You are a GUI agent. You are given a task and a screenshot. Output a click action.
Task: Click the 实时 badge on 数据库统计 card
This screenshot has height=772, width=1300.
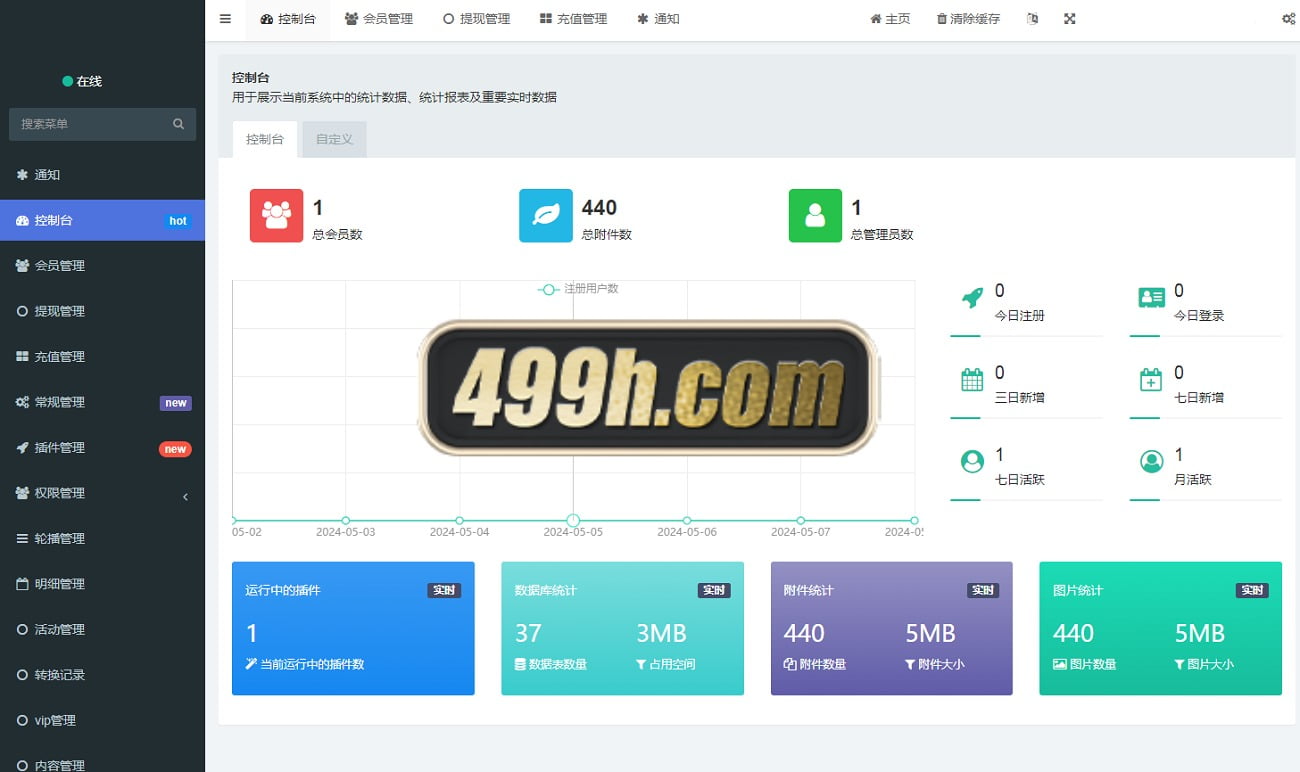(714, 590)
